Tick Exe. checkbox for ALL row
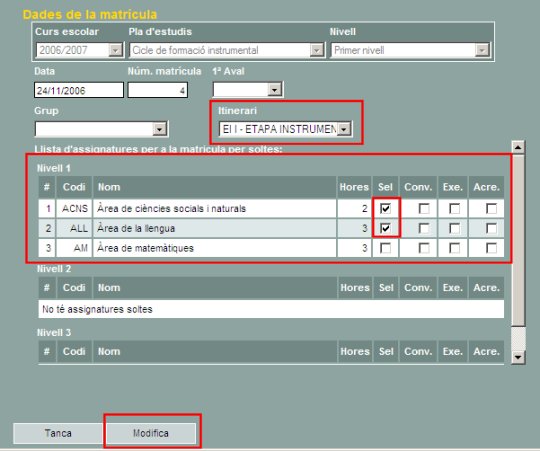This screenshot has width=540, height=451. (455, 228)
